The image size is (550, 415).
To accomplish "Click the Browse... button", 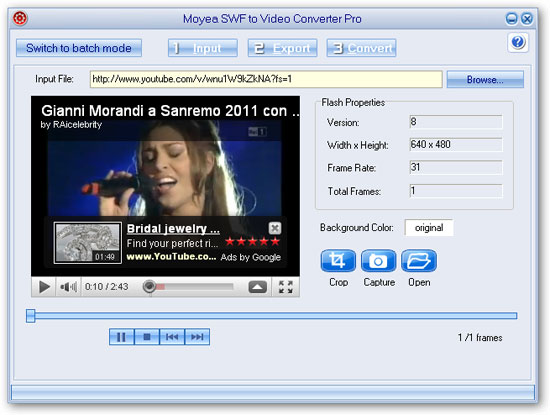I will (x=485, y=79).
